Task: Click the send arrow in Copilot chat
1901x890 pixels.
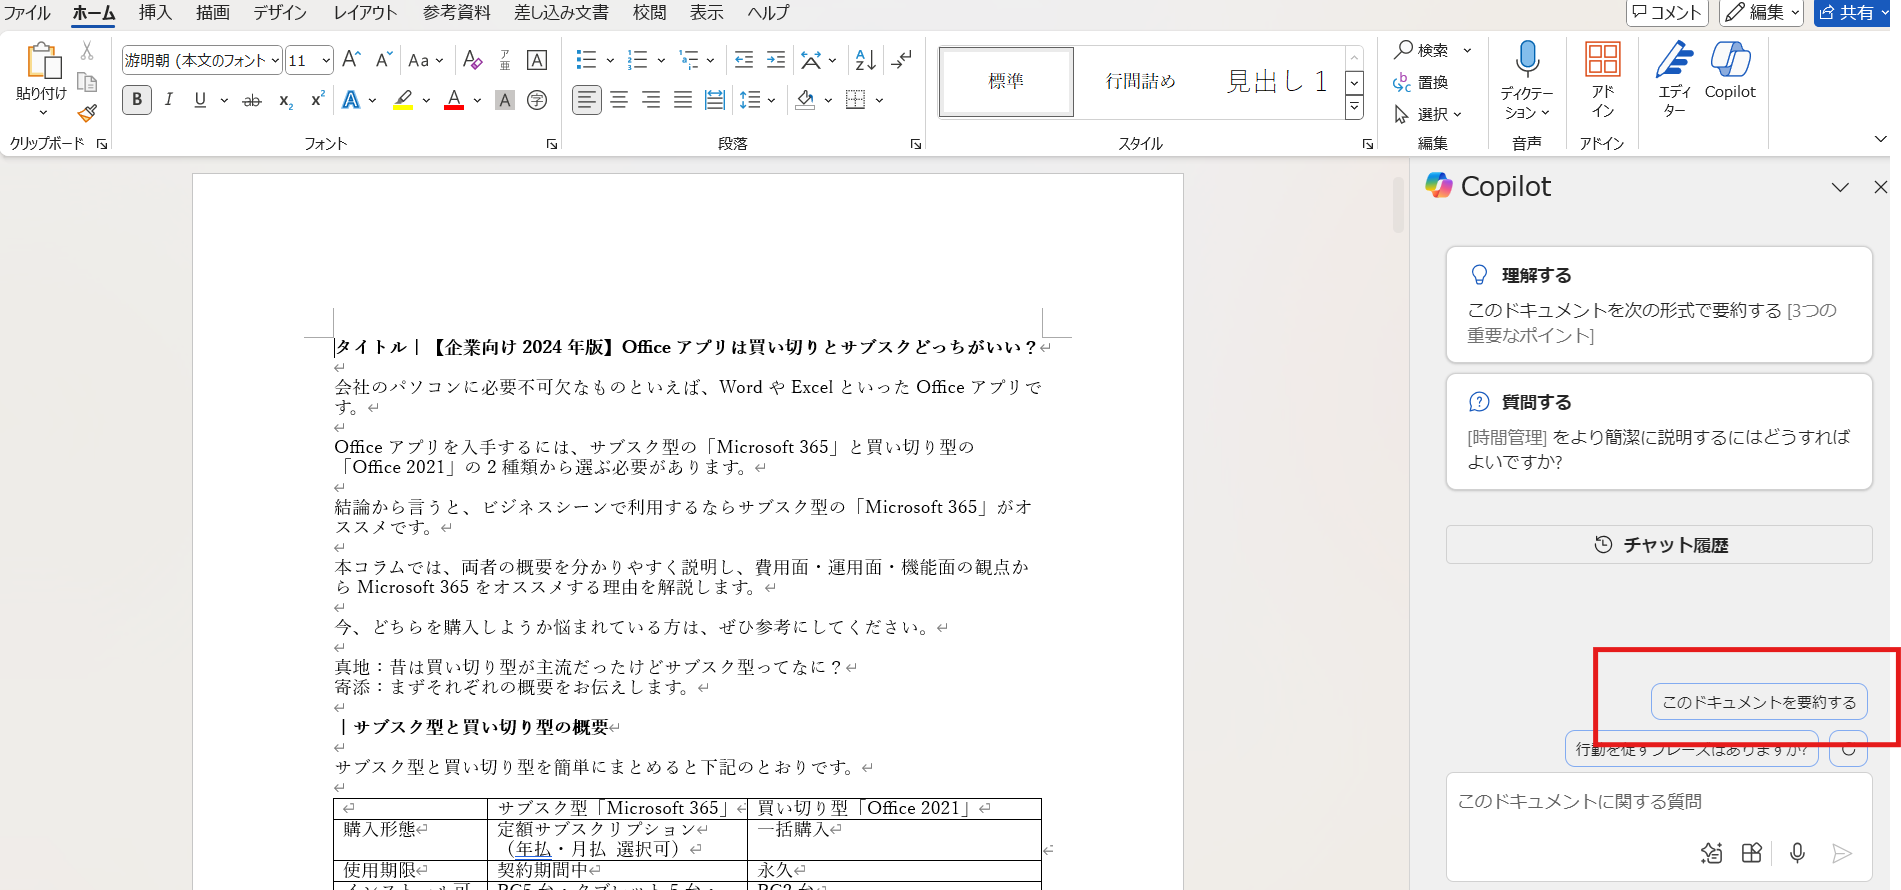Action: 1841,853
